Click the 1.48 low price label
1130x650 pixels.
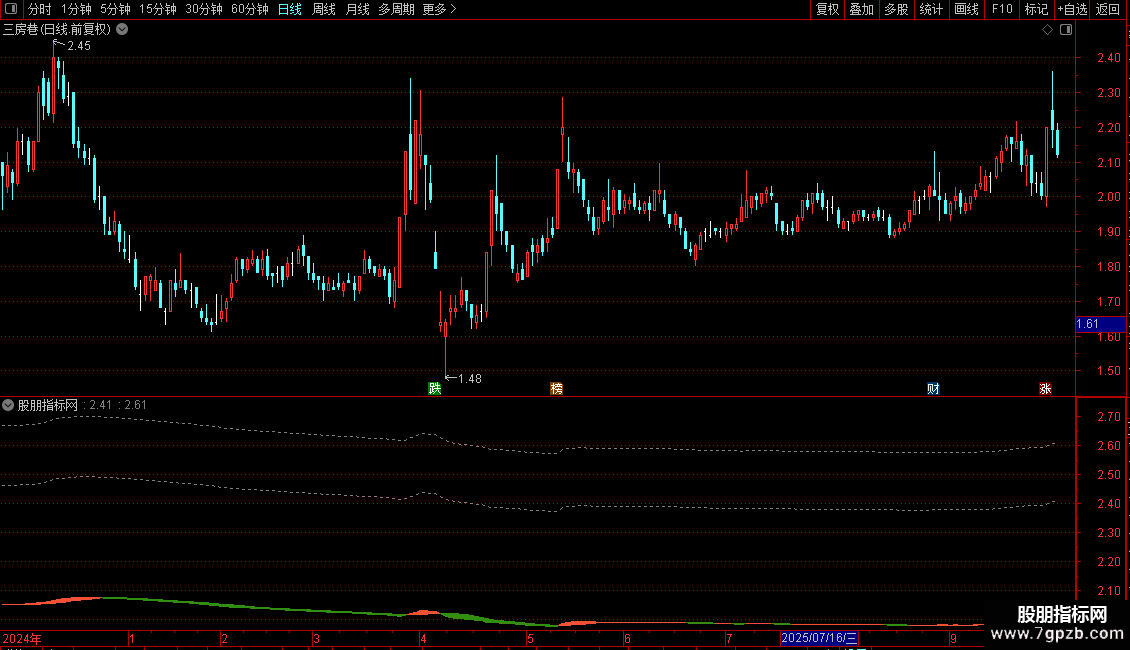(x=470, y=378)
